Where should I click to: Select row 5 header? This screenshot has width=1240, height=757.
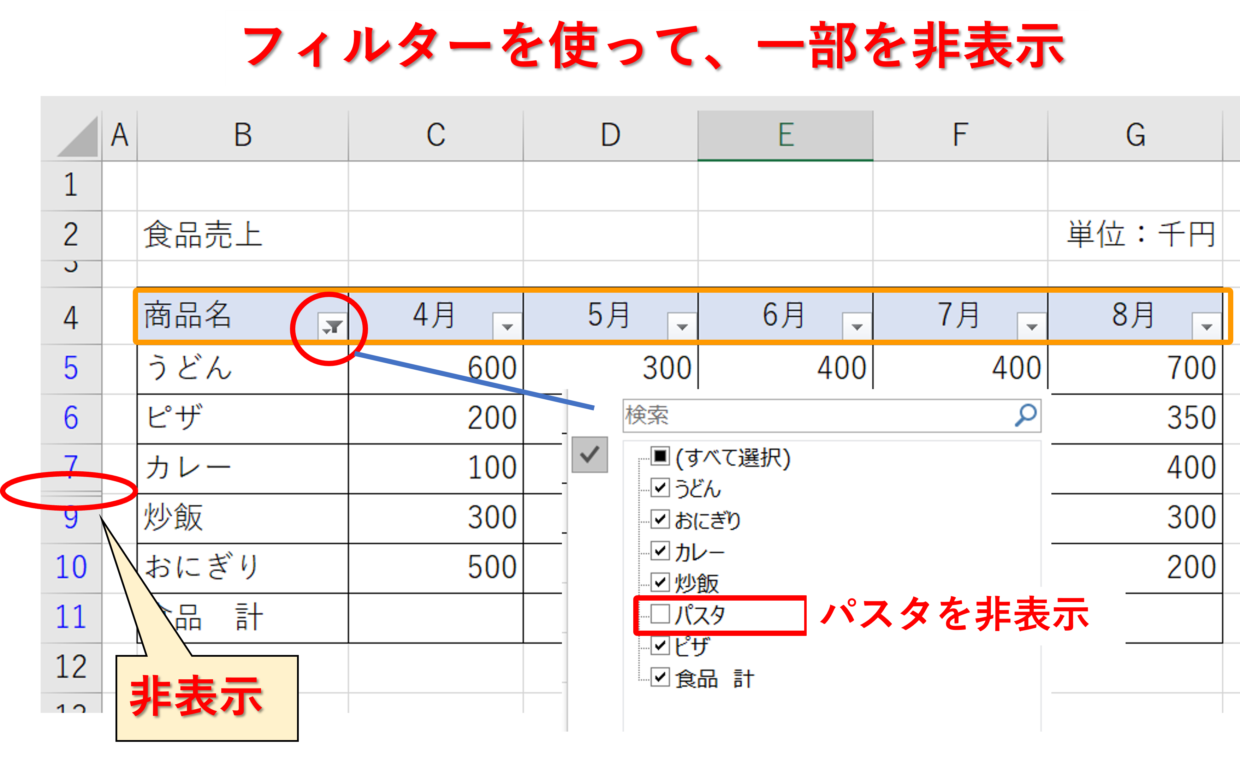point(70,368)
